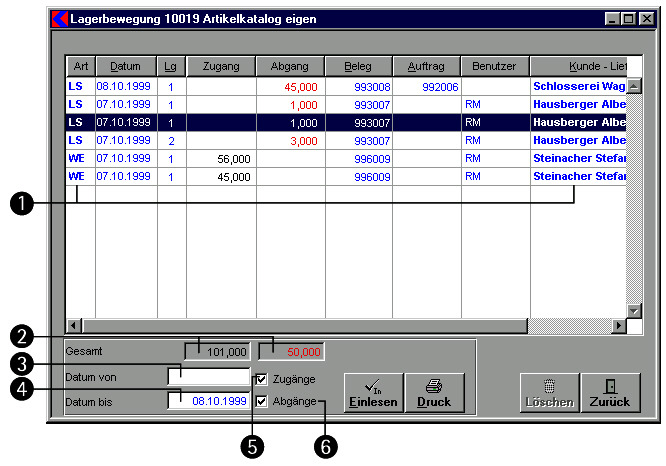This screenshot has width=666, height=466.
Task: Click the Auftrag value 992006
Action: coord(440,87)
